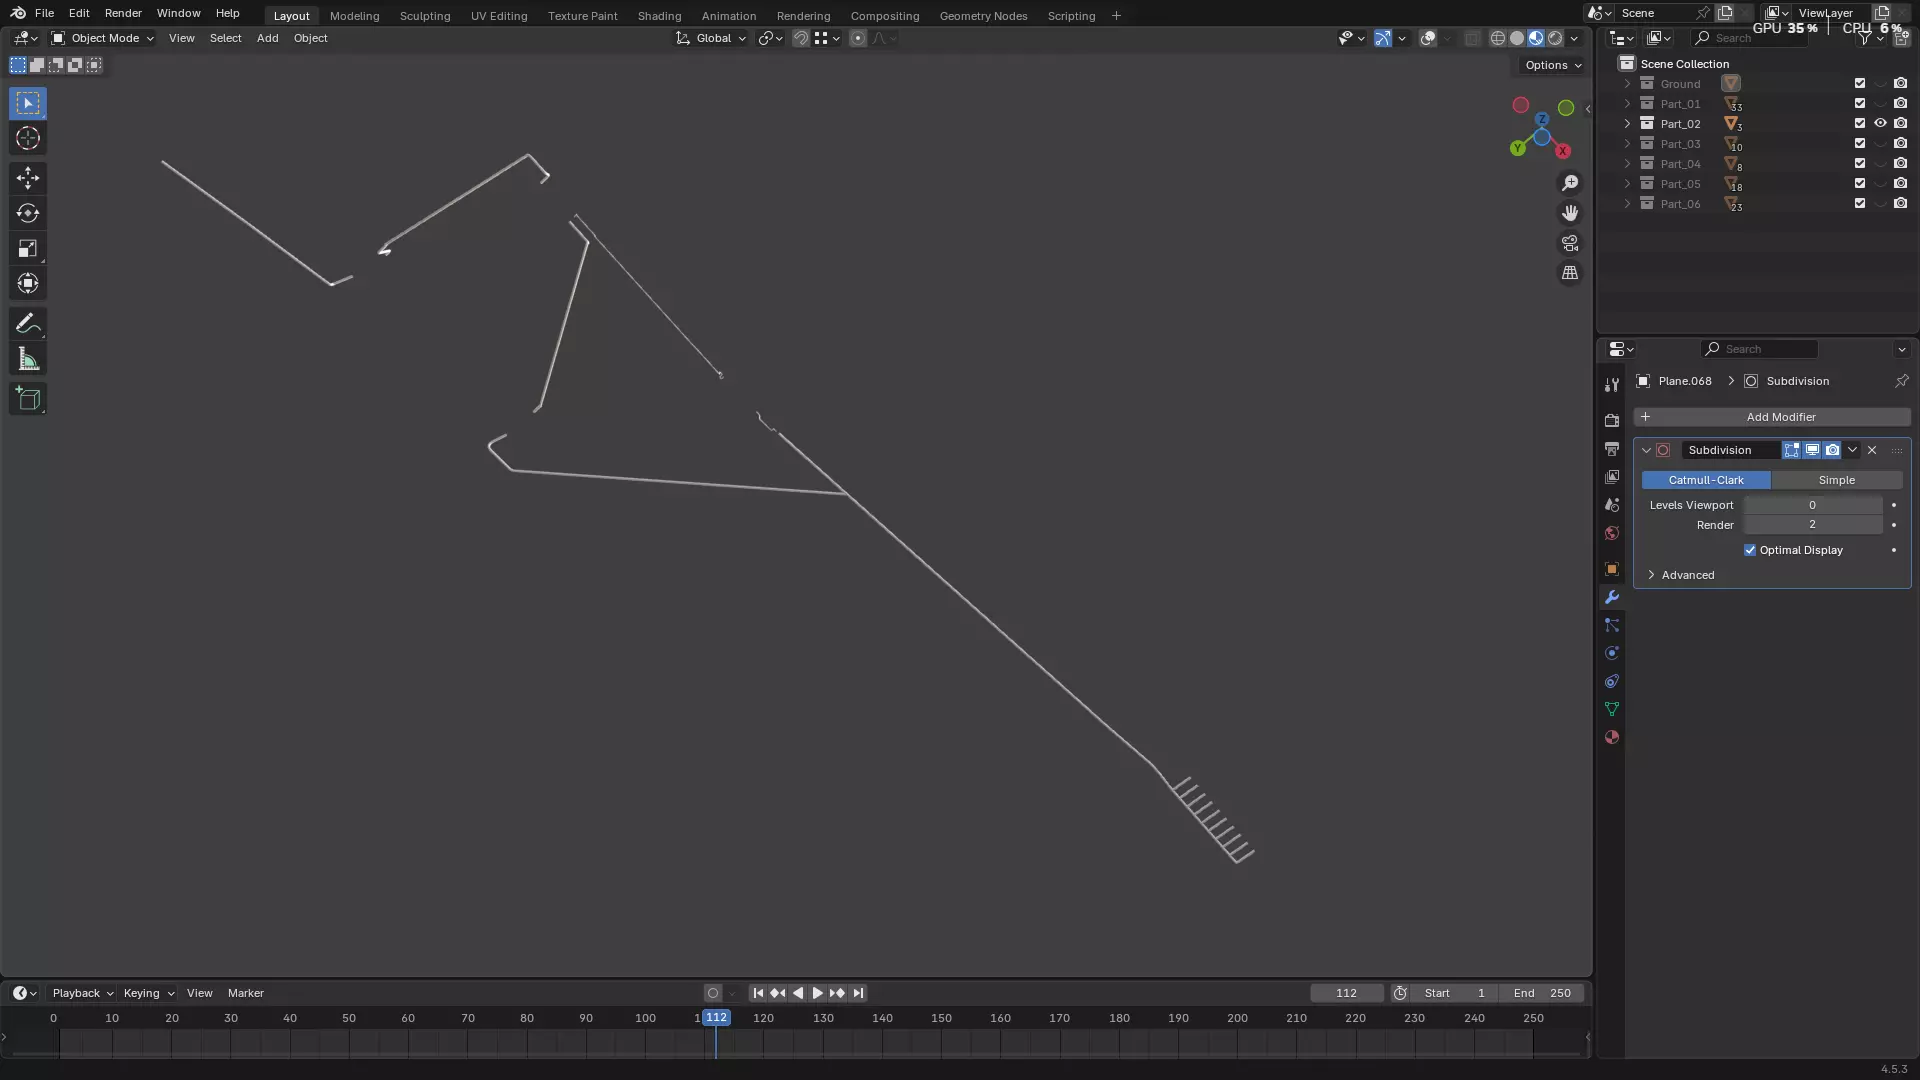Screen dimensions: 1920x1080
Task: Open the Render menu
Action: 123,13
